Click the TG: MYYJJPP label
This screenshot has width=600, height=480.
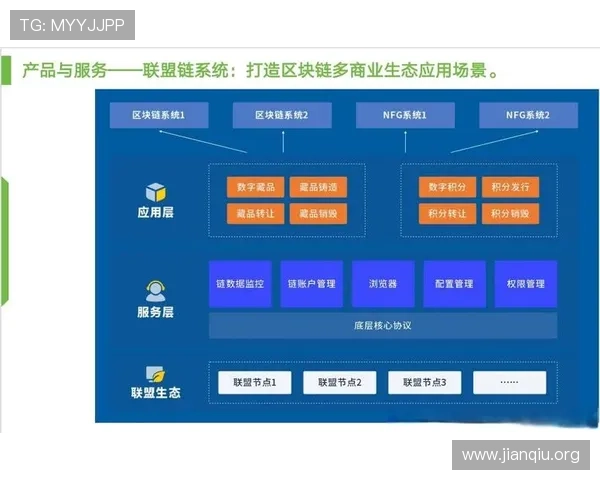point(72,25)
